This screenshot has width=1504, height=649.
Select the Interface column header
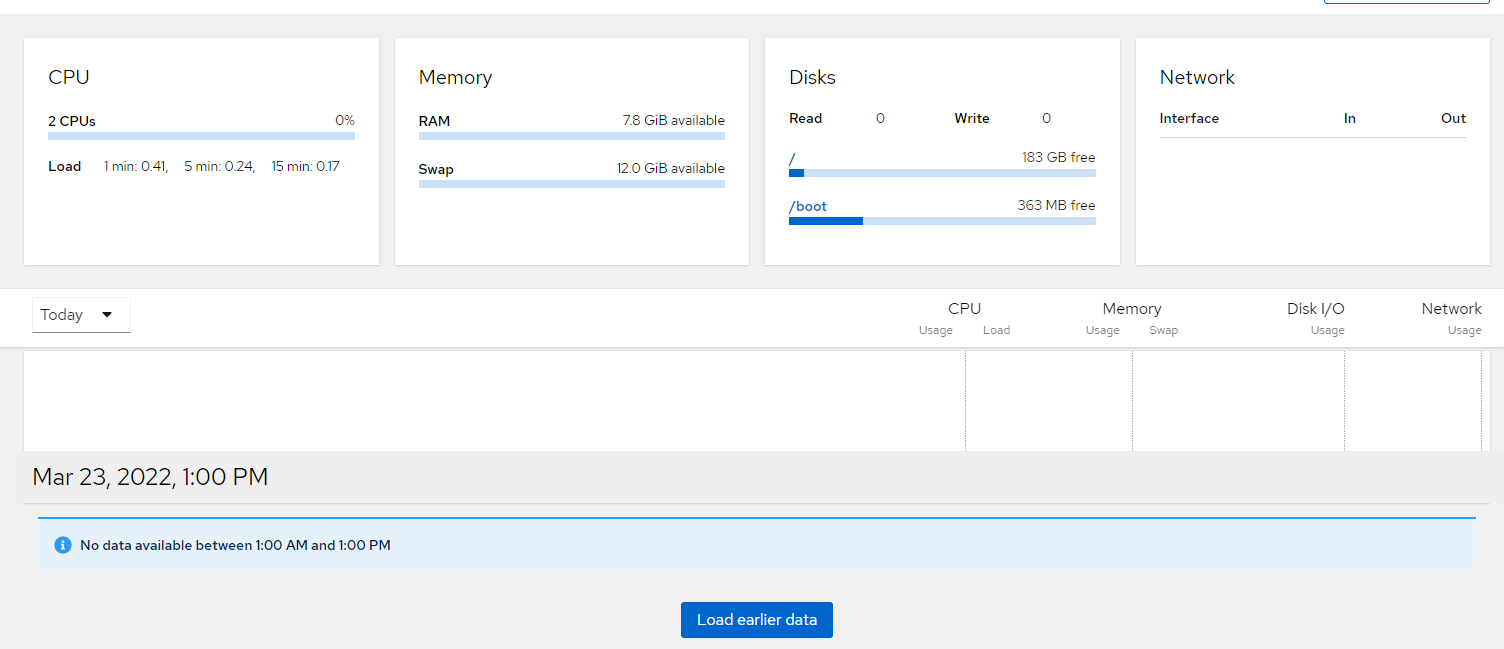point(1189,118)
